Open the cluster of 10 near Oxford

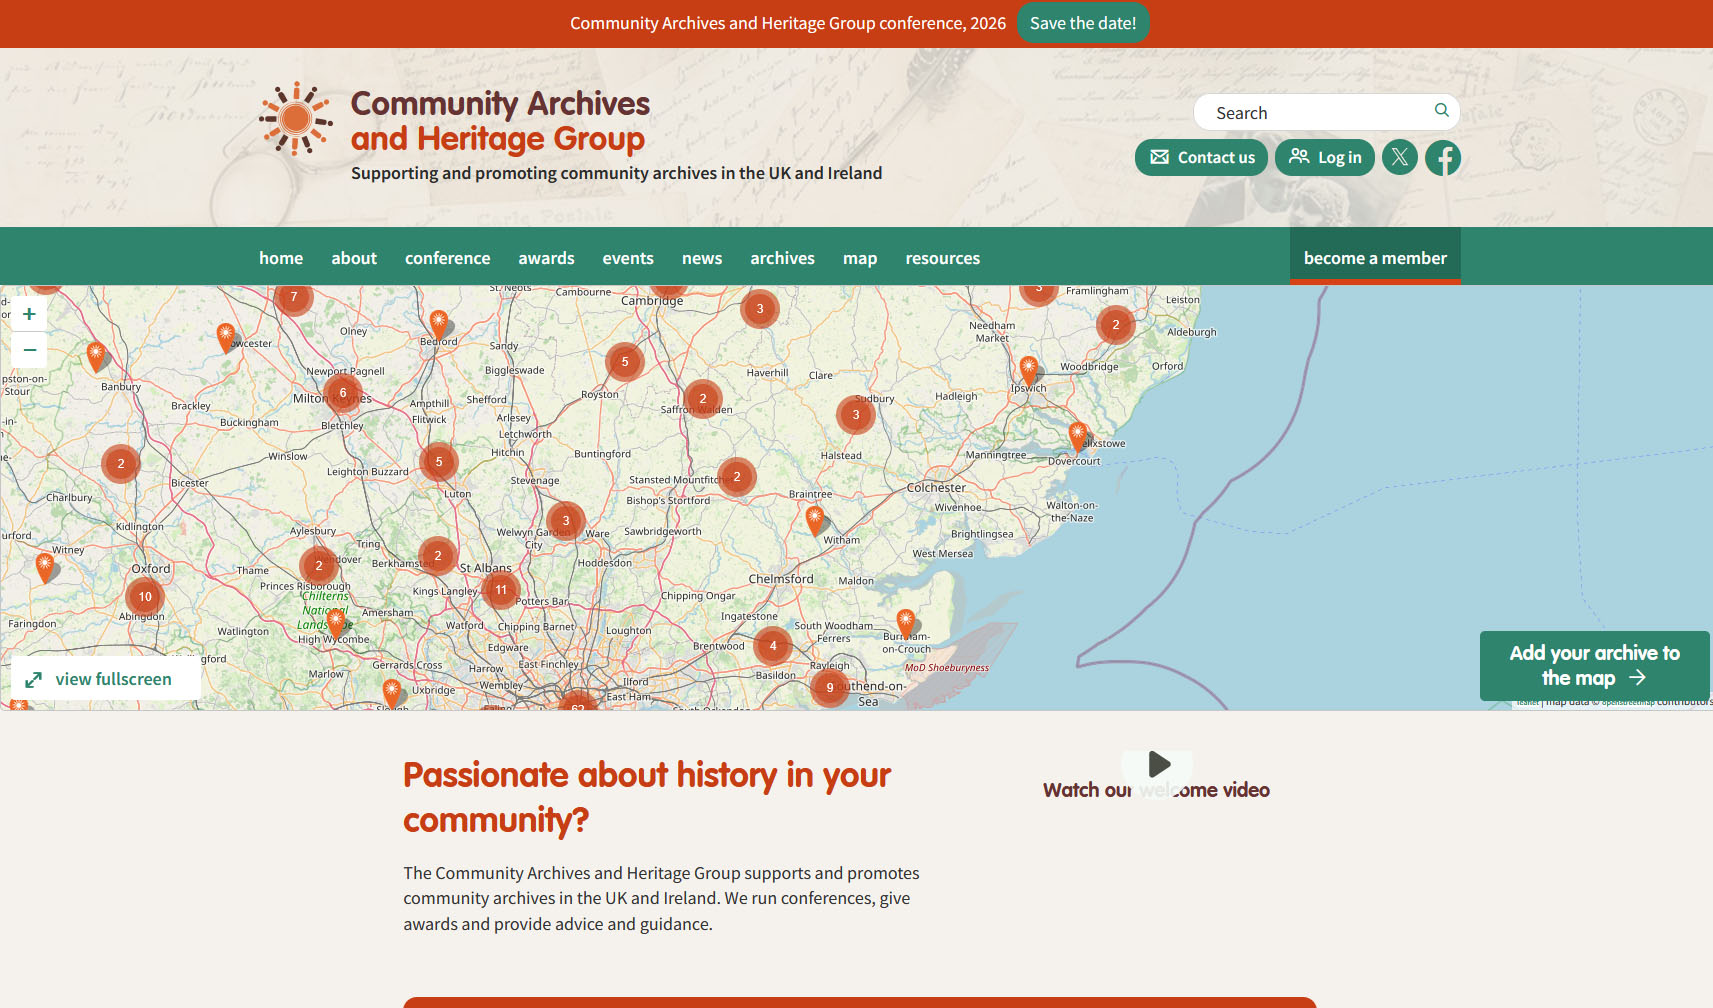[145, 597]
